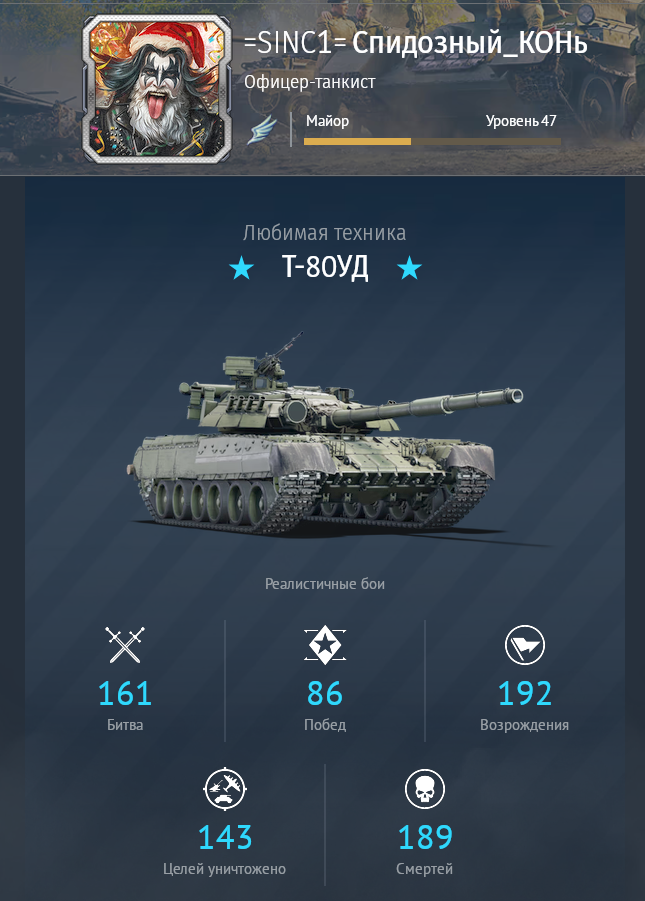Click the wing rank insignia icon
The height and width of the screenshot is (901, 645).
[263, 130]
